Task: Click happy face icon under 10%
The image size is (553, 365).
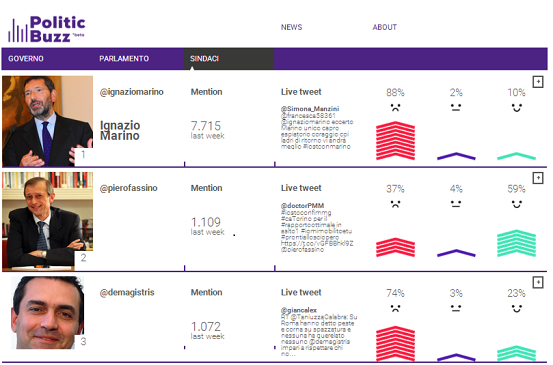Action: (x=517, y=108)
